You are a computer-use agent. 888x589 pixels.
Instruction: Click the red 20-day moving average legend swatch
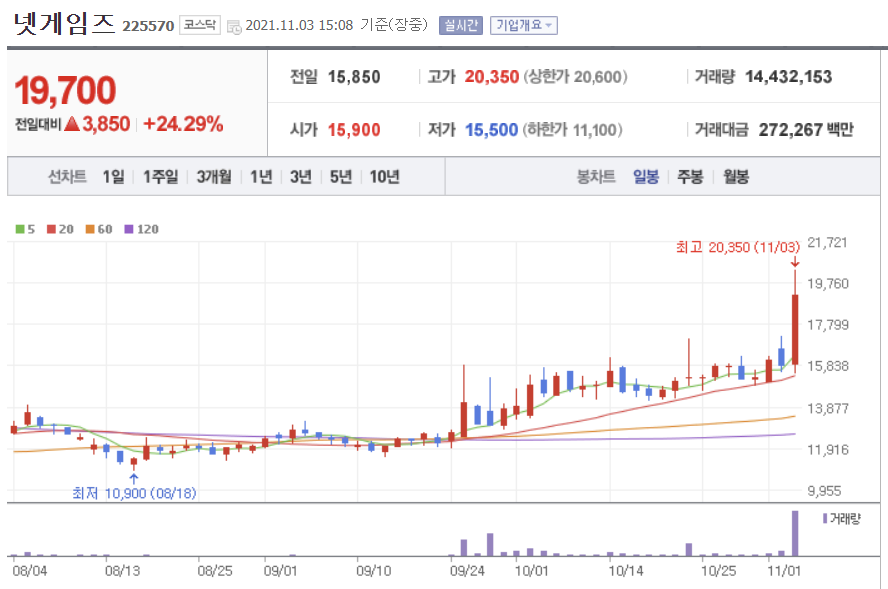[x=52, y=229]
